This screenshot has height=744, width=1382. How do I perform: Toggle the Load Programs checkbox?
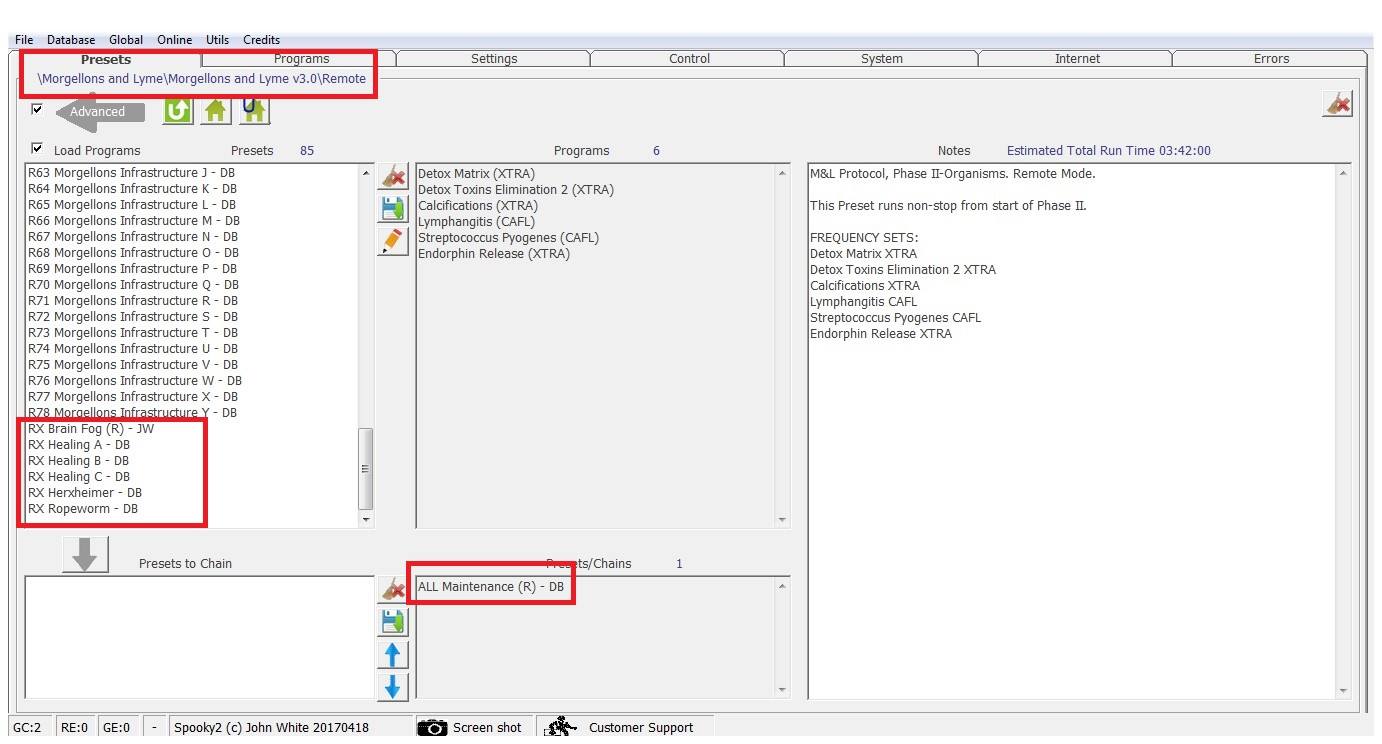tap(38, 149)
